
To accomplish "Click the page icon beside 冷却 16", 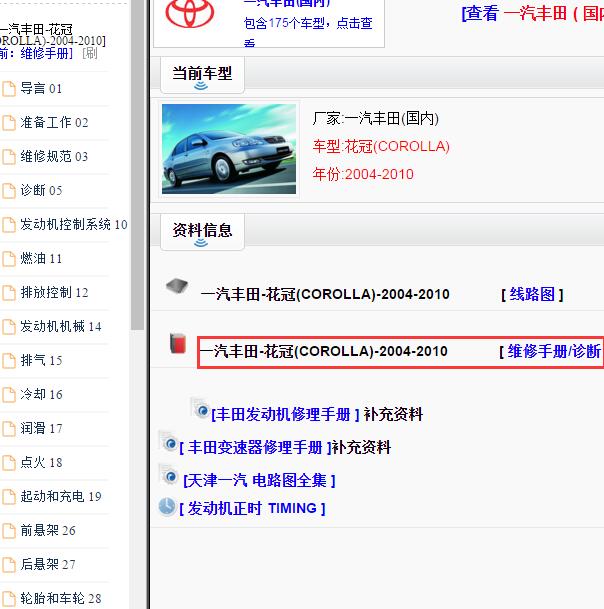I will click(x=9, y=395).
